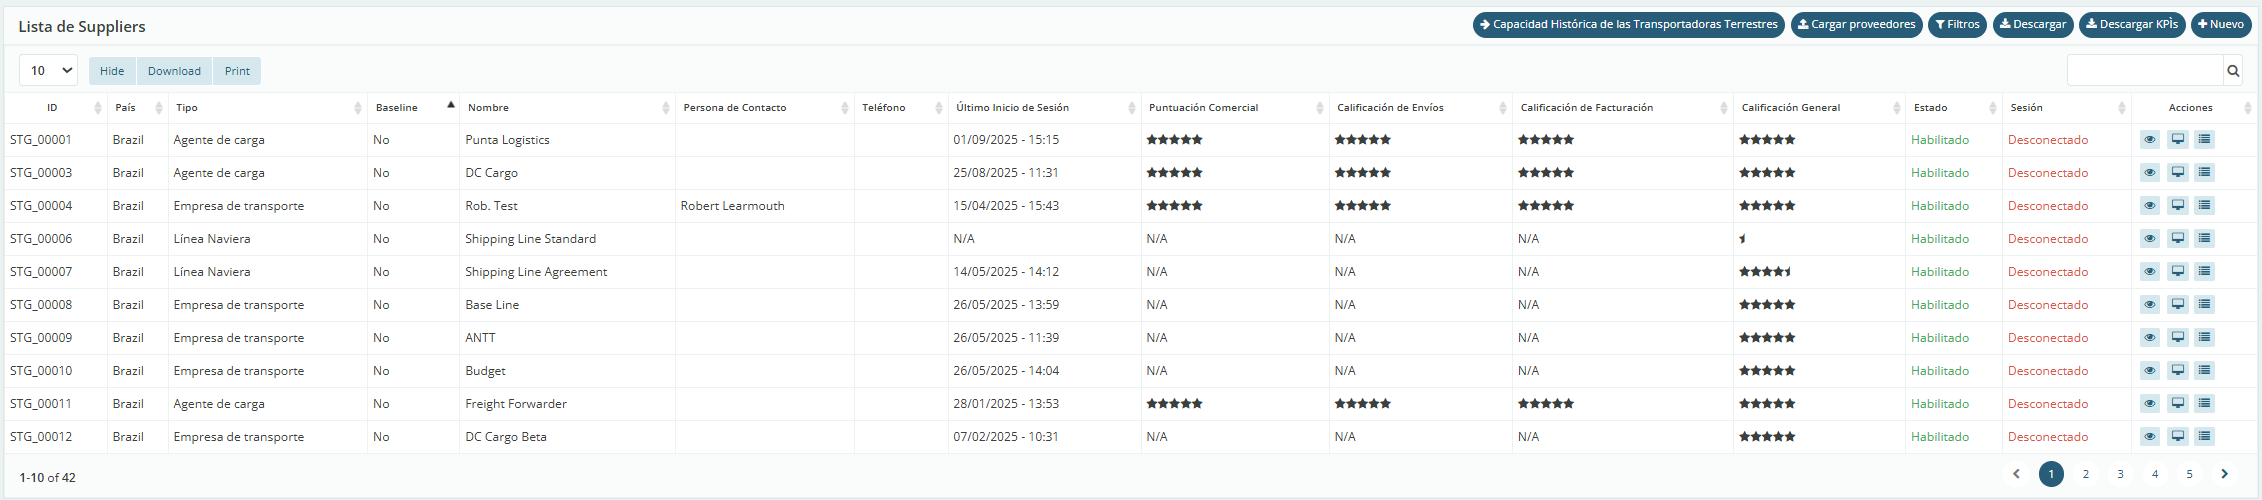Viewport: 2262px width, 500px height.
Task: Open the rows-per-page dropdown showing 10
Action: point(48,71)
